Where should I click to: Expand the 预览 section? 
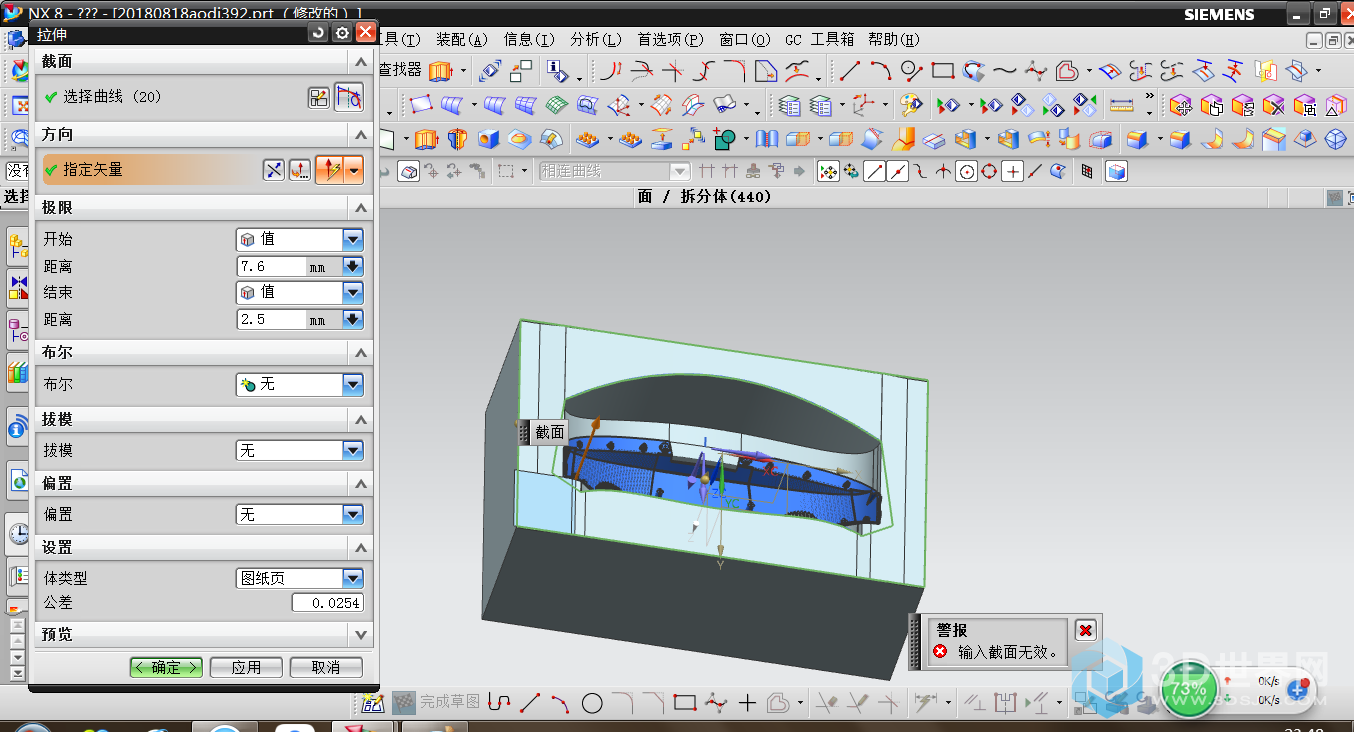pos(360,635)
